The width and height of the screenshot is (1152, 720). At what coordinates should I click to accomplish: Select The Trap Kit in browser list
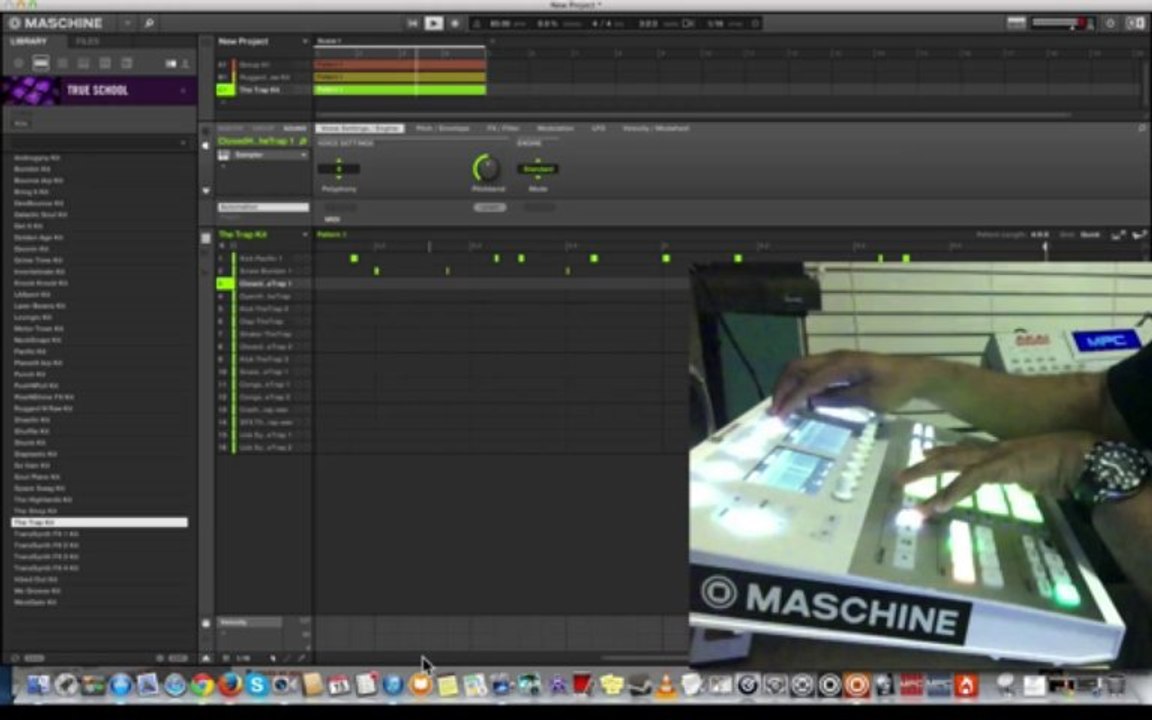(99, 522)
